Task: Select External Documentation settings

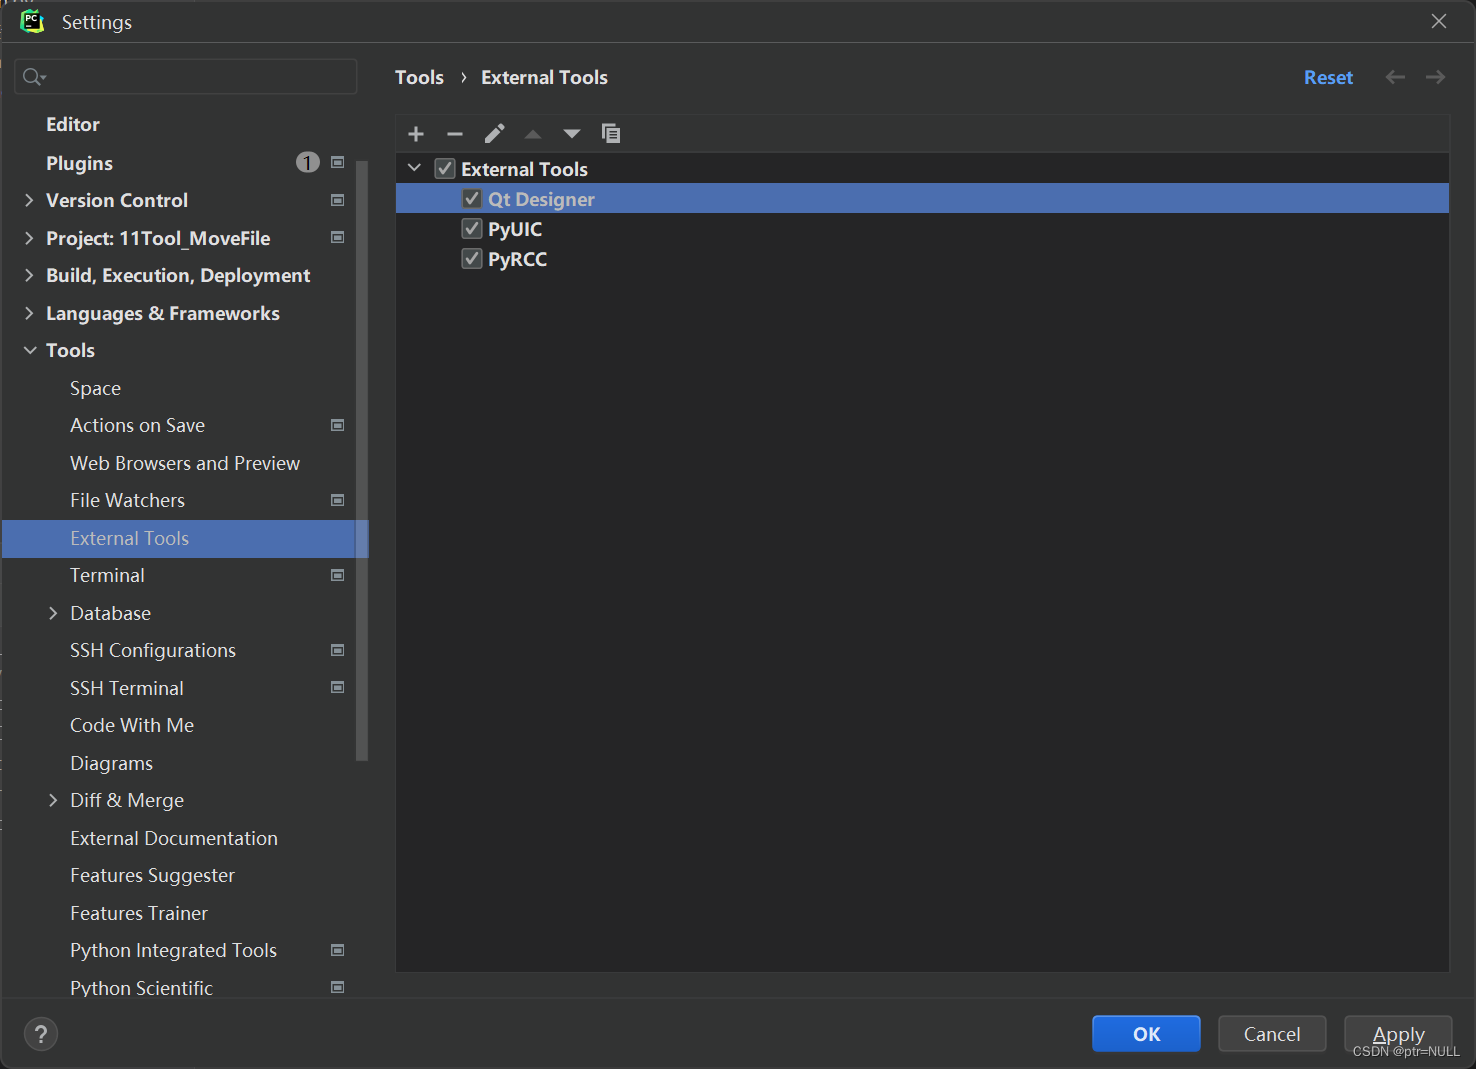Action: (x=174, y=838)
